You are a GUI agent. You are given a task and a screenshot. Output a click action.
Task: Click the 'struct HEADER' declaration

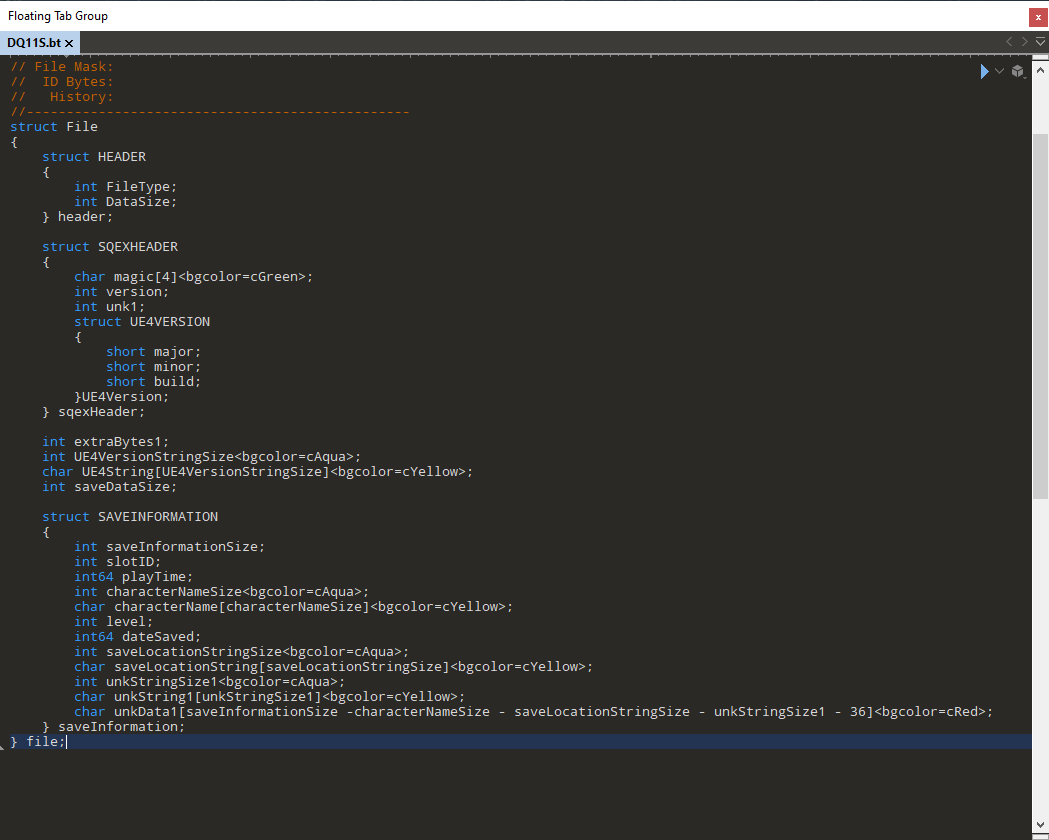[94, 156]
